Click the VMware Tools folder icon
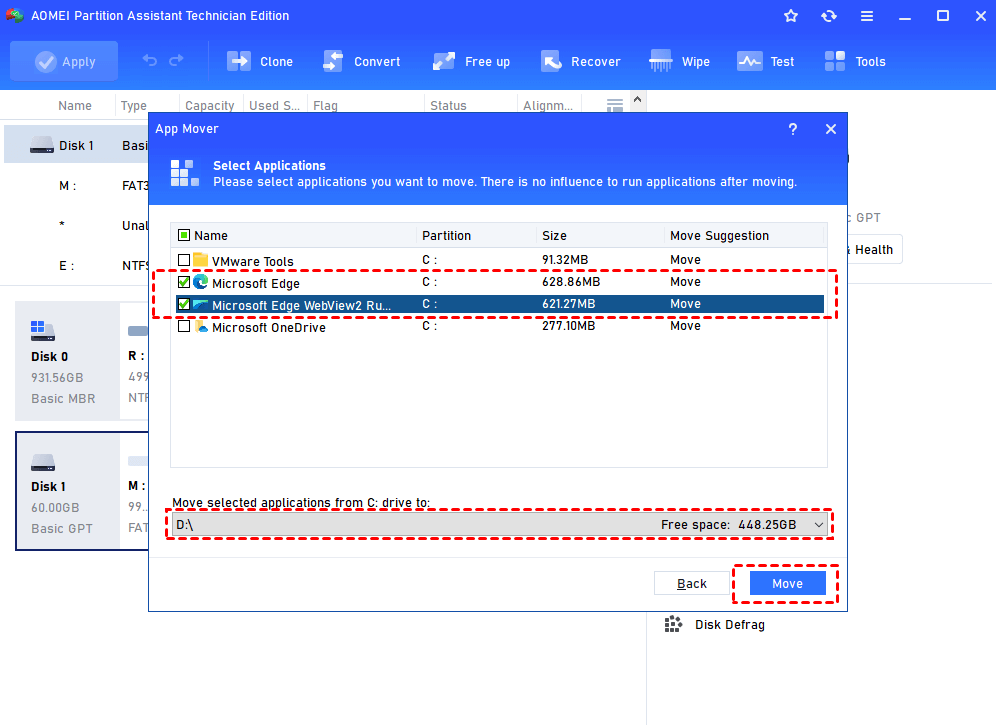Screen dimensions: 996x725 coord(201,259)
